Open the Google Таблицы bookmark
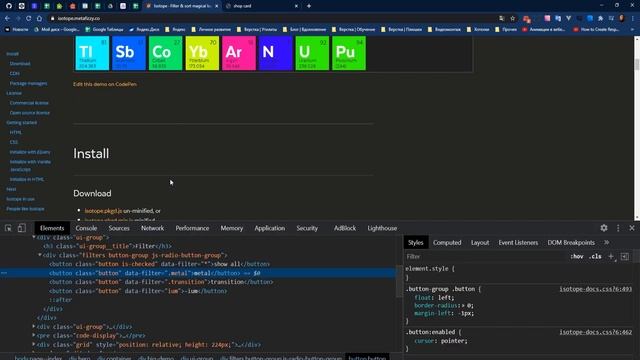The image size is (640, 360). 104,29
